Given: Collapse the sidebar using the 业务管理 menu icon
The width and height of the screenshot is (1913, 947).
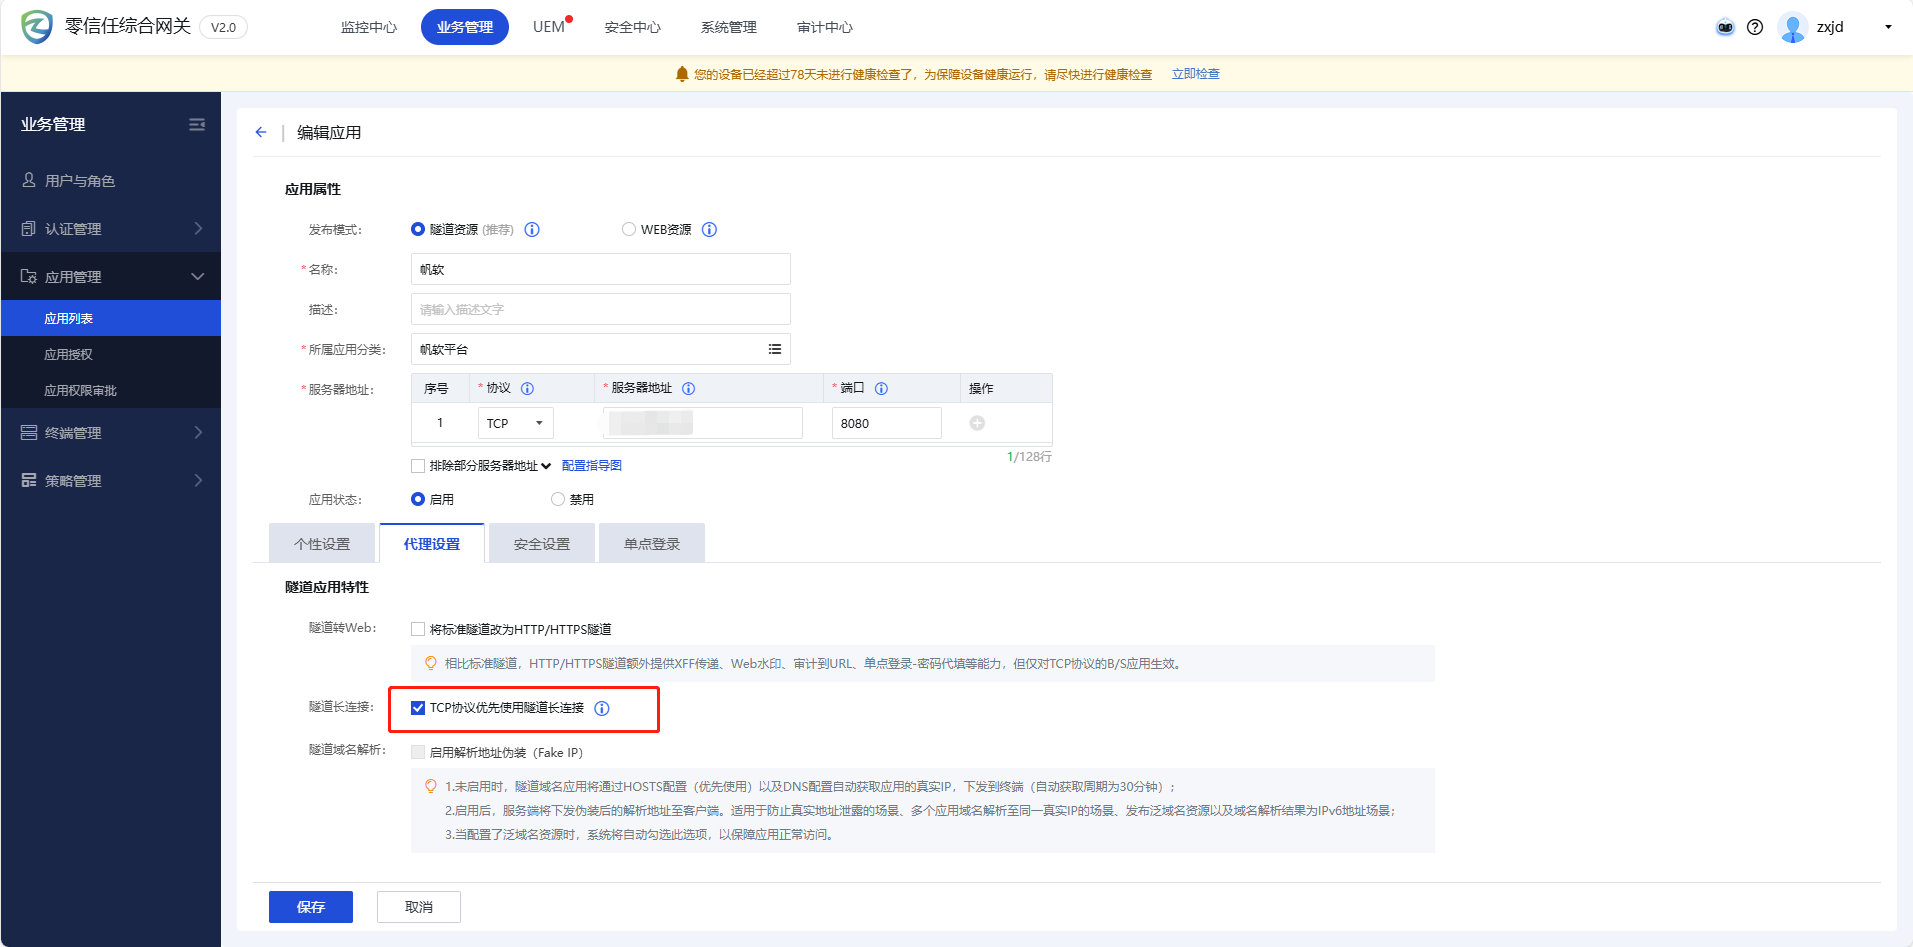Looking at the screenshot, I should pyautogui.click(x=197, y=124).
